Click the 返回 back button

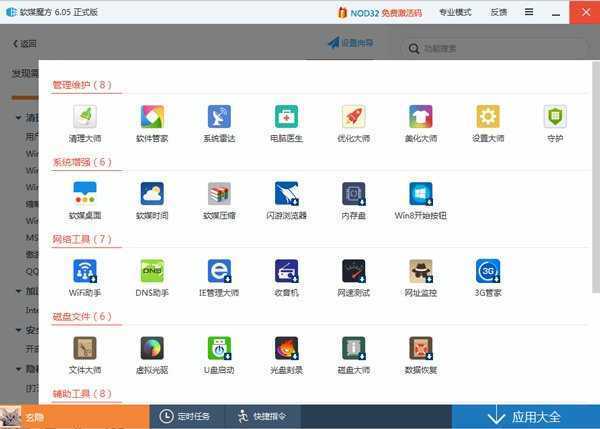tap(25, 44)
